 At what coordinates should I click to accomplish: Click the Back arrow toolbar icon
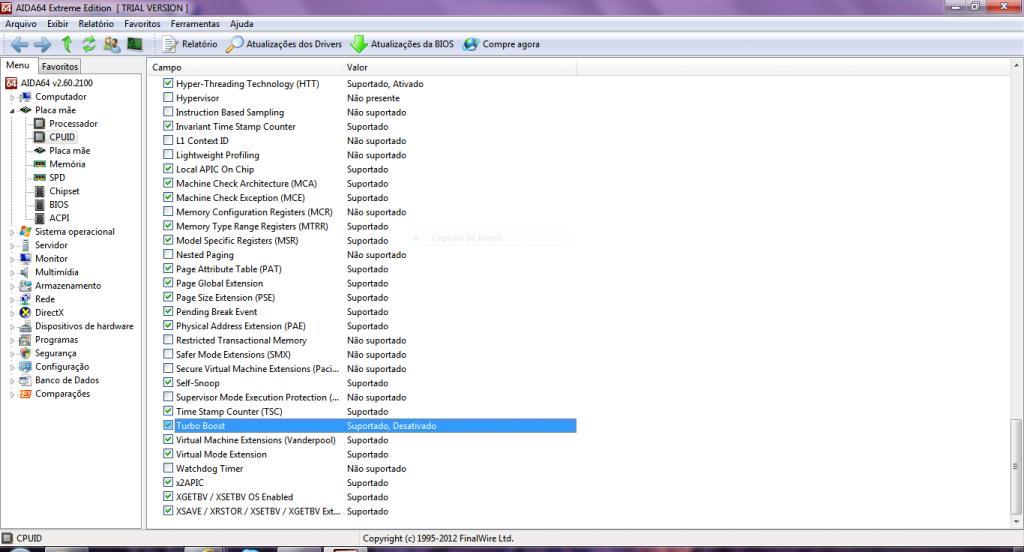click(20, 44)
